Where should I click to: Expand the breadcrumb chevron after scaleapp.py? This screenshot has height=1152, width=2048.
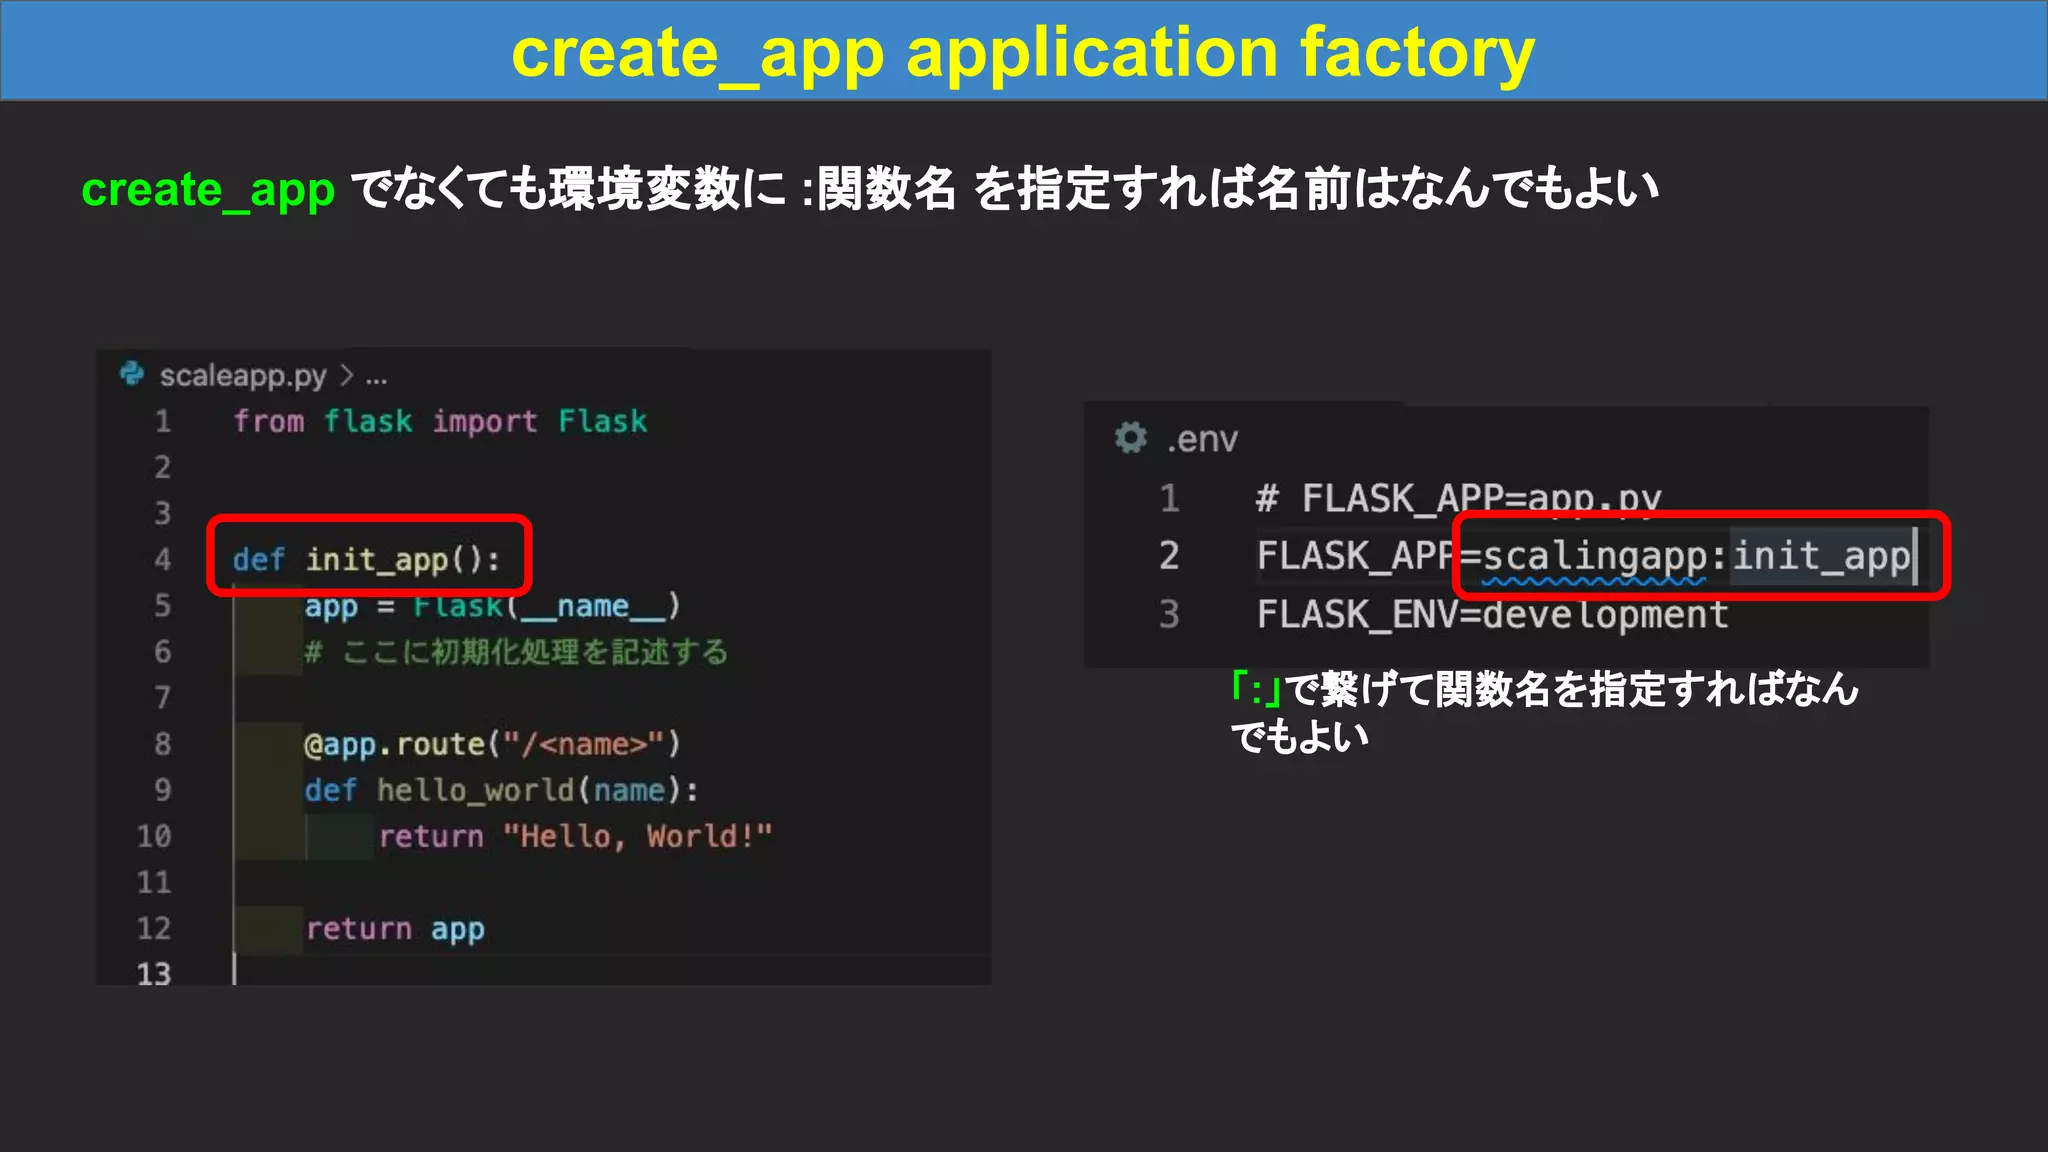[x=346, y=376]
